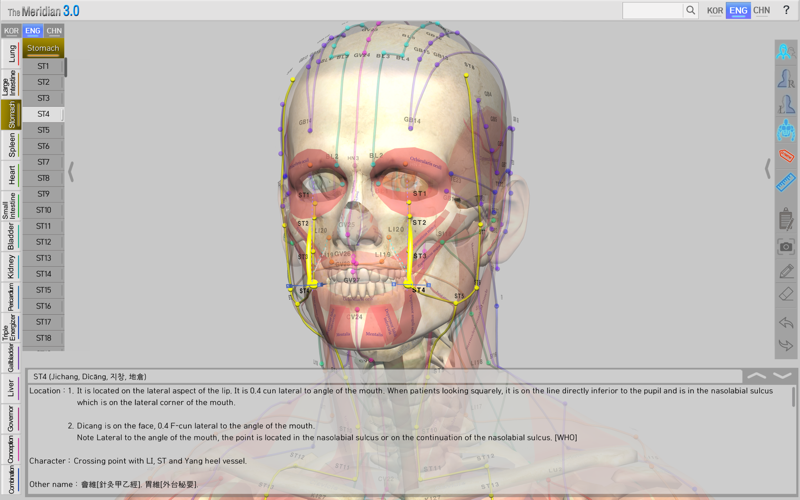The width and height of the screenshot is (800, 500).
Task: Open the Governor vessel tab
Action: point(11,418)
